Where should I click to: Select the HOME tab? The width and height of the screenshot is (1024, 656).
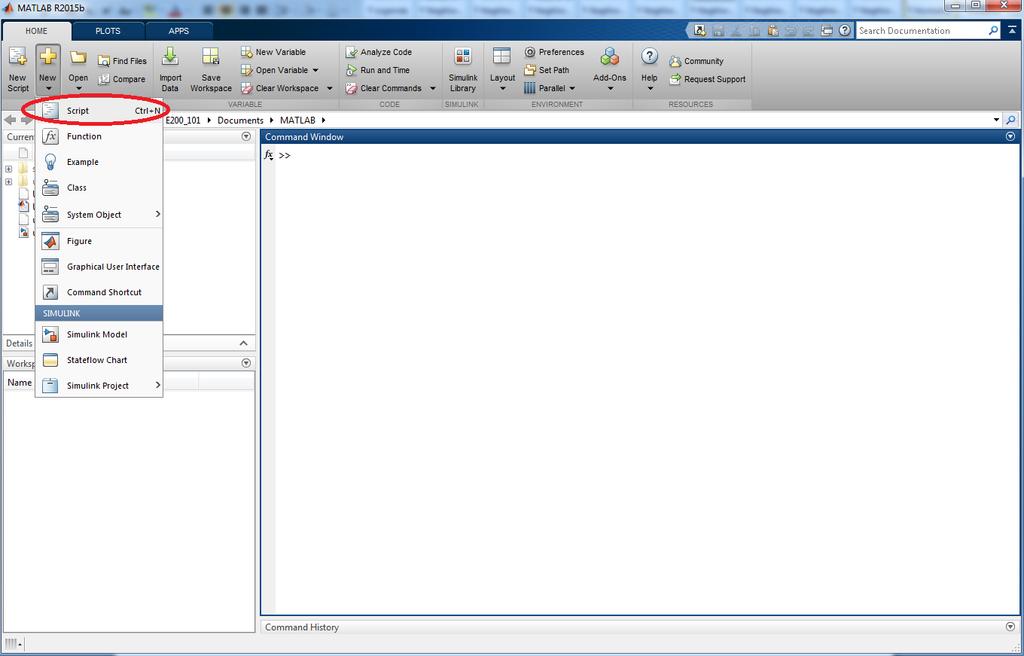[x=37, y=31]
